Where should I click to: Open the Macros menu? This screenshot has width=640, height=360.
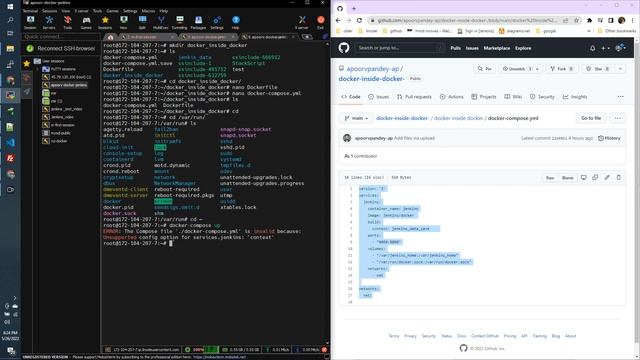coord(148,11)
